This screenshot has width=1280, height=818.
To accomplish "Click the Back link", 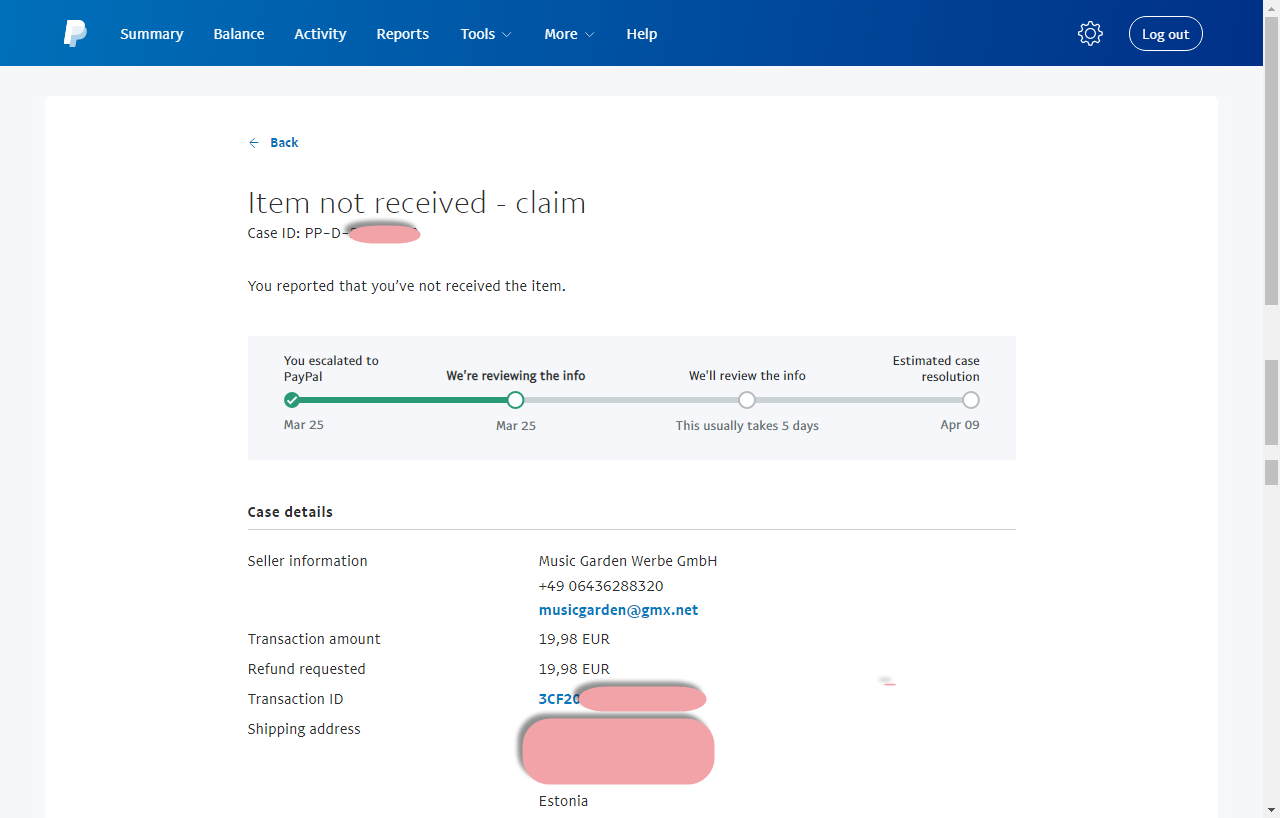I will click(x=284, y=143).
